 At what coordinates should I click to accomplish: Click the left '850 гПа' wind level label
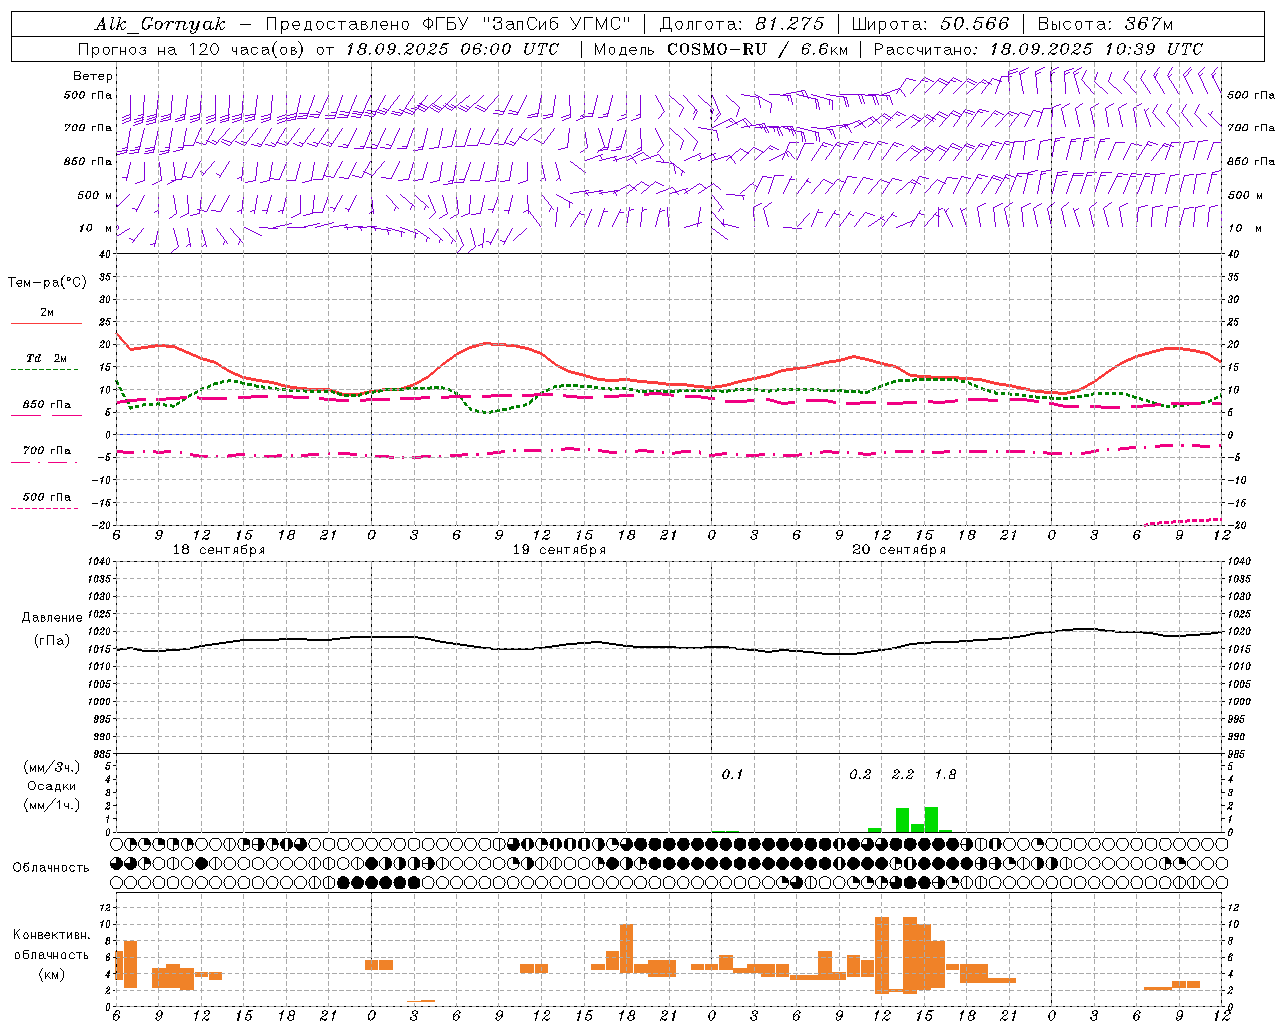pos(88,161)
